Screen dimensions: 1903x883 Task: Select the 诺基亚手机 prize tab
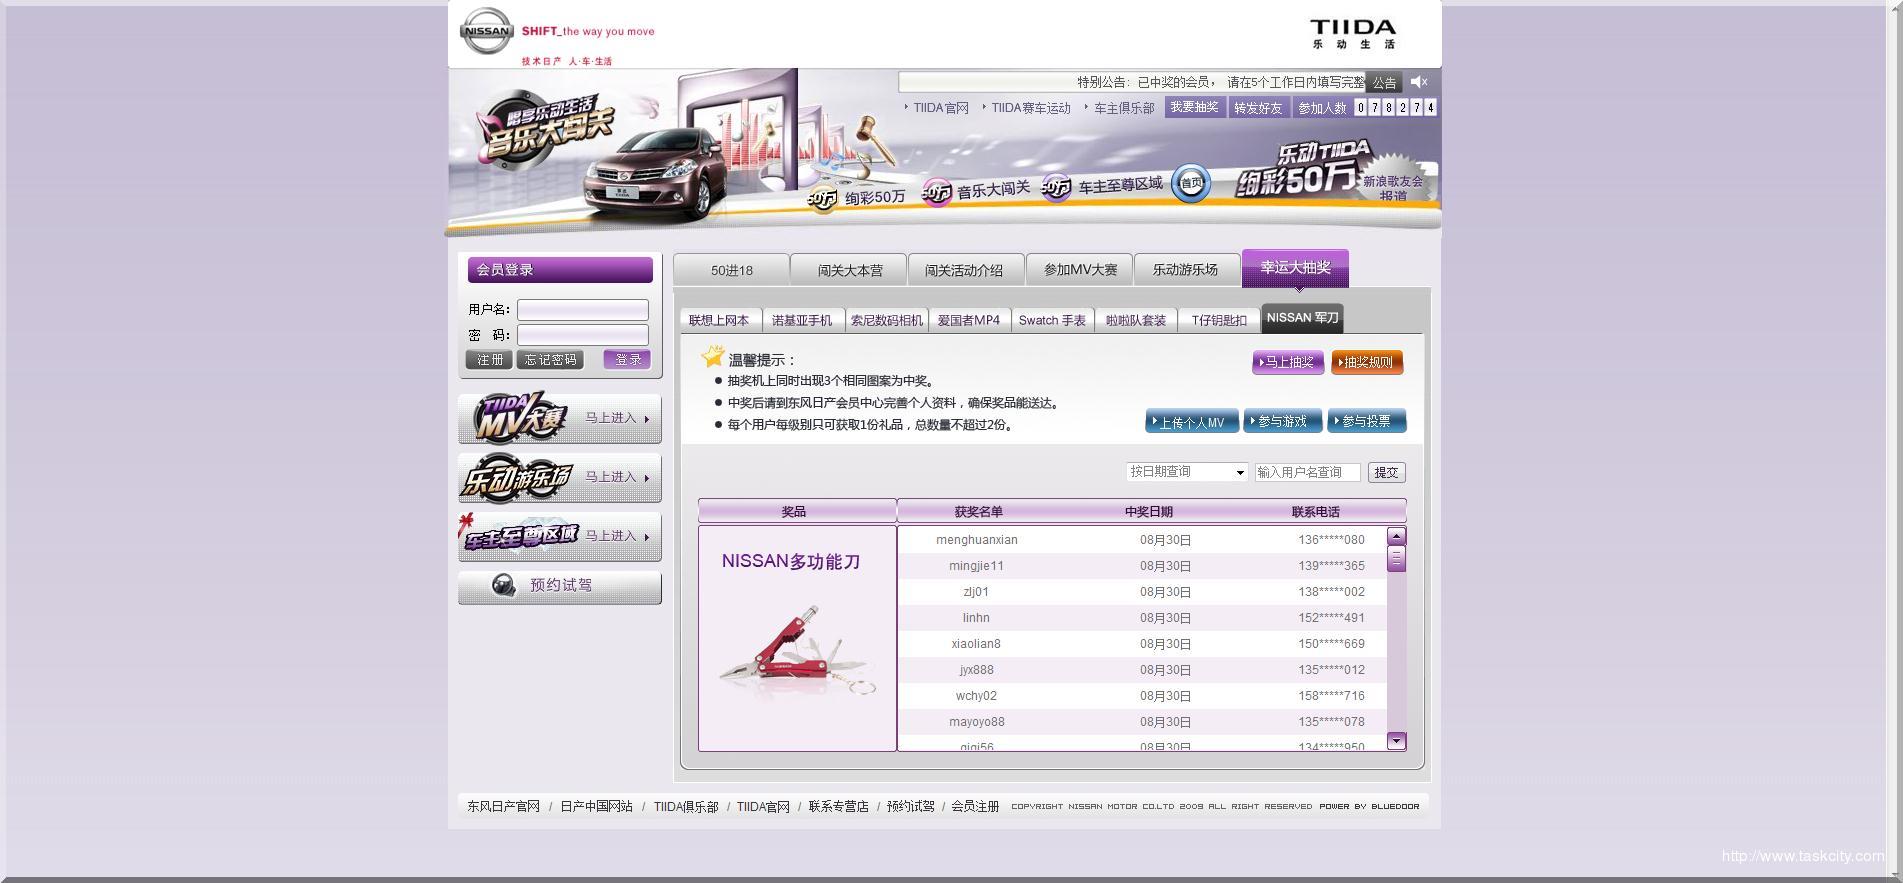click(802, 320)
